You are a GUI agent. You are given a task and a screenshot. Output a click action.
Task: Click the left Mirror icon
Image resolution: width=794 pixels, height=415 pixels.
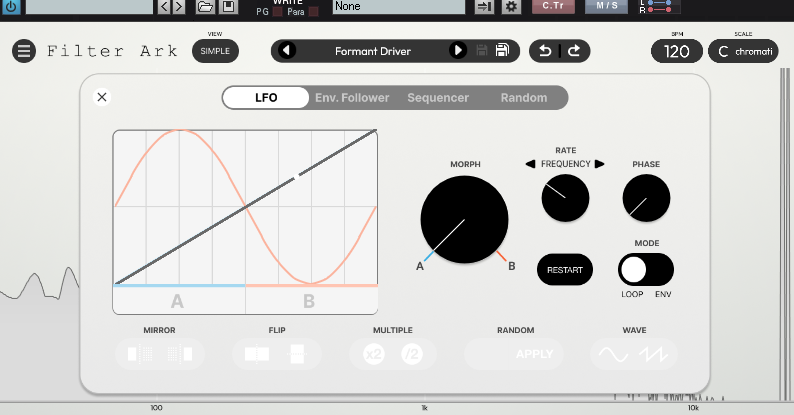pos(140,355)
